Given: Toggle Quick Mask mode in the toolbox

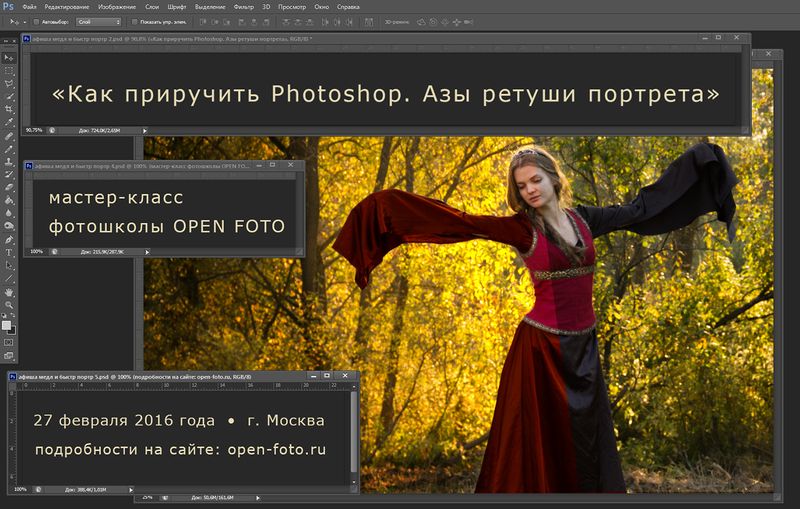Looking at the screenshot, I should [x=9, y=342].
